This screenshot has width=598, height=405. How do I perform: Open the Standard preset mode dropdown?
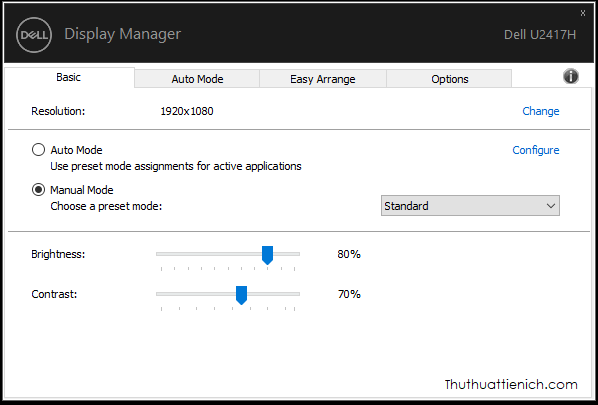point(470,206)
